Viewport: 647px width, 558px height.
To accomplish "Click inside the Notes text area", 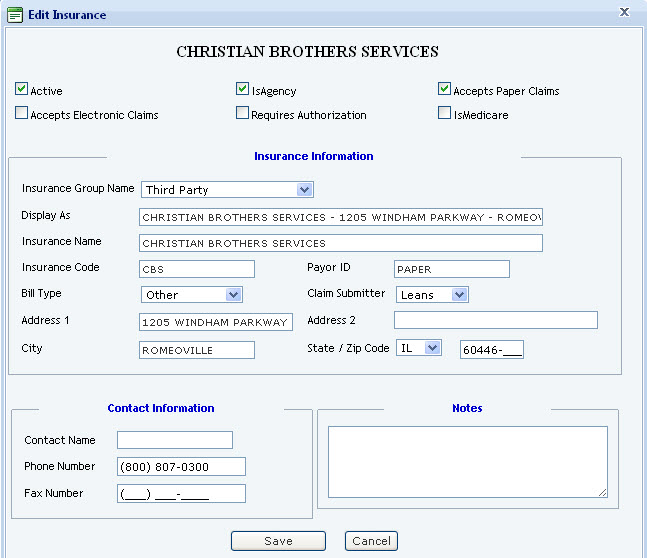I will coord(468,462).
